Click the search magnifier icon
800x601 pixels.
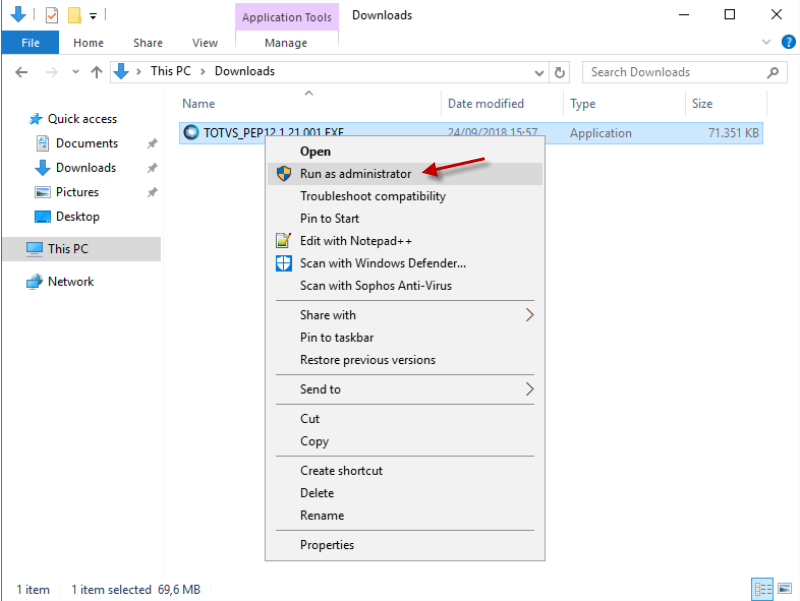click(x=772, y=72)
